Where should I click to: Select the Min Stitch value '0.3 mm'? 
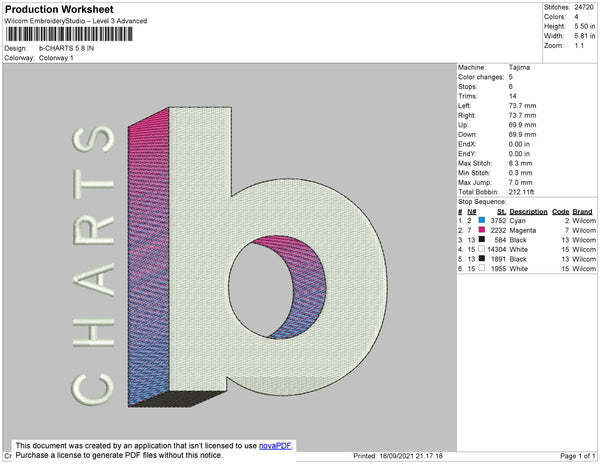click(x=521, y=173)
